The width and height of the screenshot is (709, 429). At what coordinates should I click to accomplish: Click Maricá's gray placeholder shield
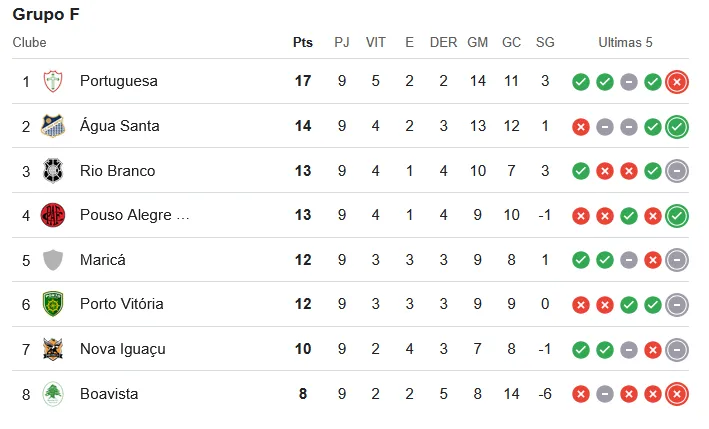click(x=53, y=260)
